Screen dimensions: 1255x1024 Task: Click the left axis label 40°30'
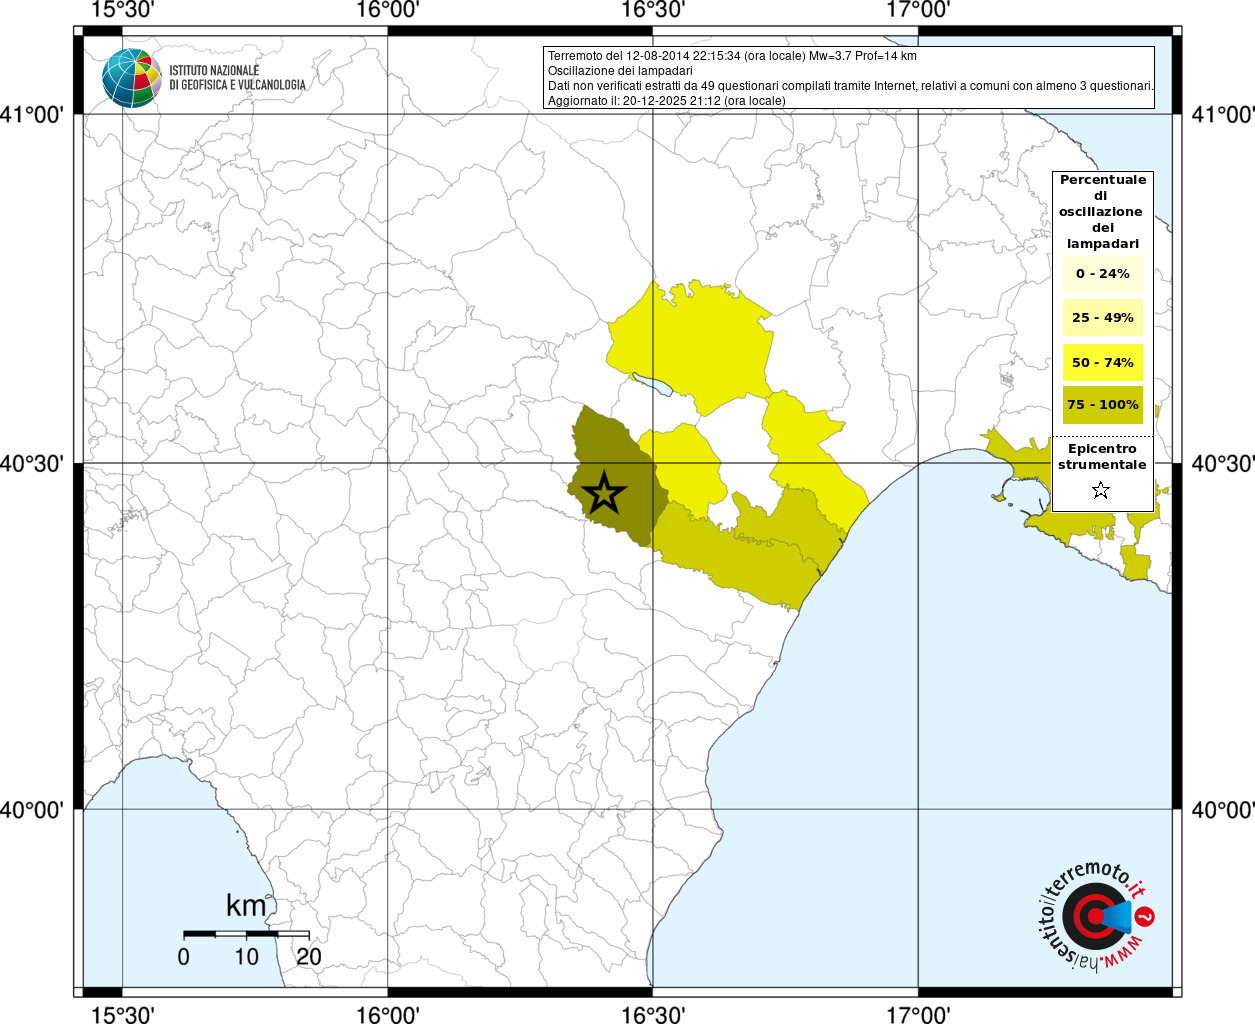click(x=32, y=463)
